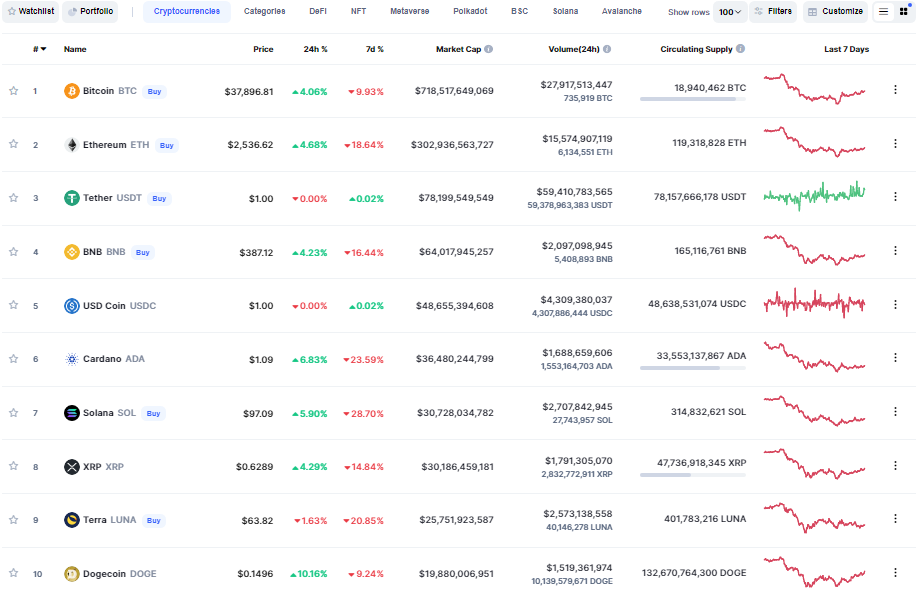Open the three-dot menu for Terra
Screen dimensions: 917x597
[x=895, y=519]
